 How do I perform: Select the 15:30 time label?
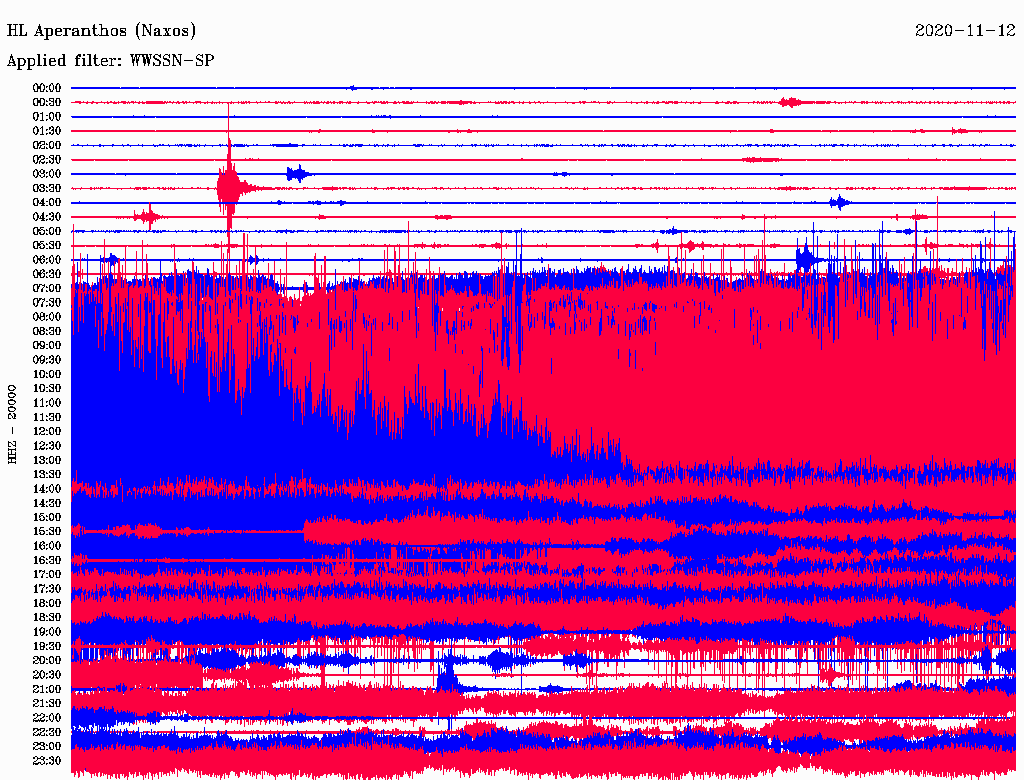[47, 531]
